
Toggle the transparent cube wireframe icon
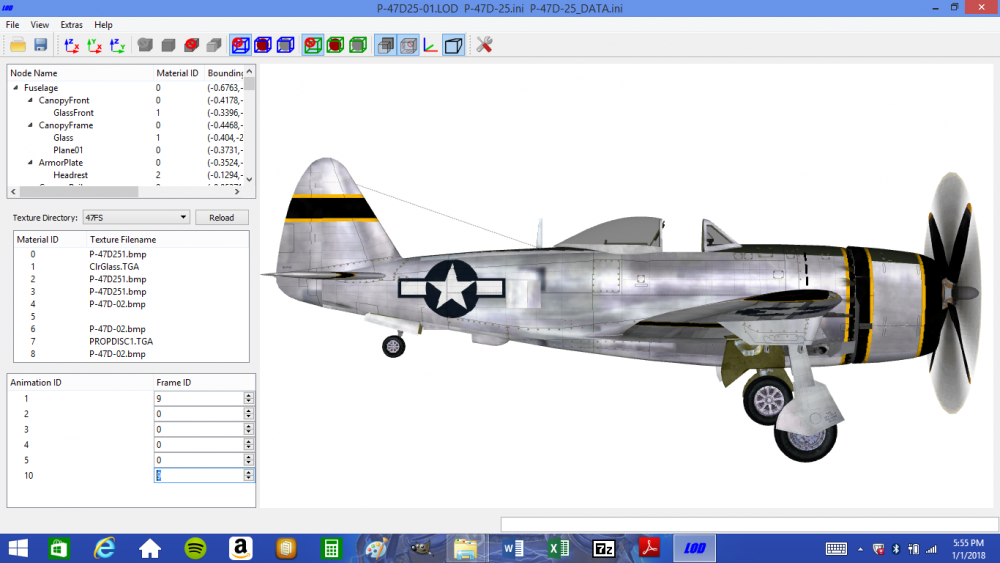point(408,45)
